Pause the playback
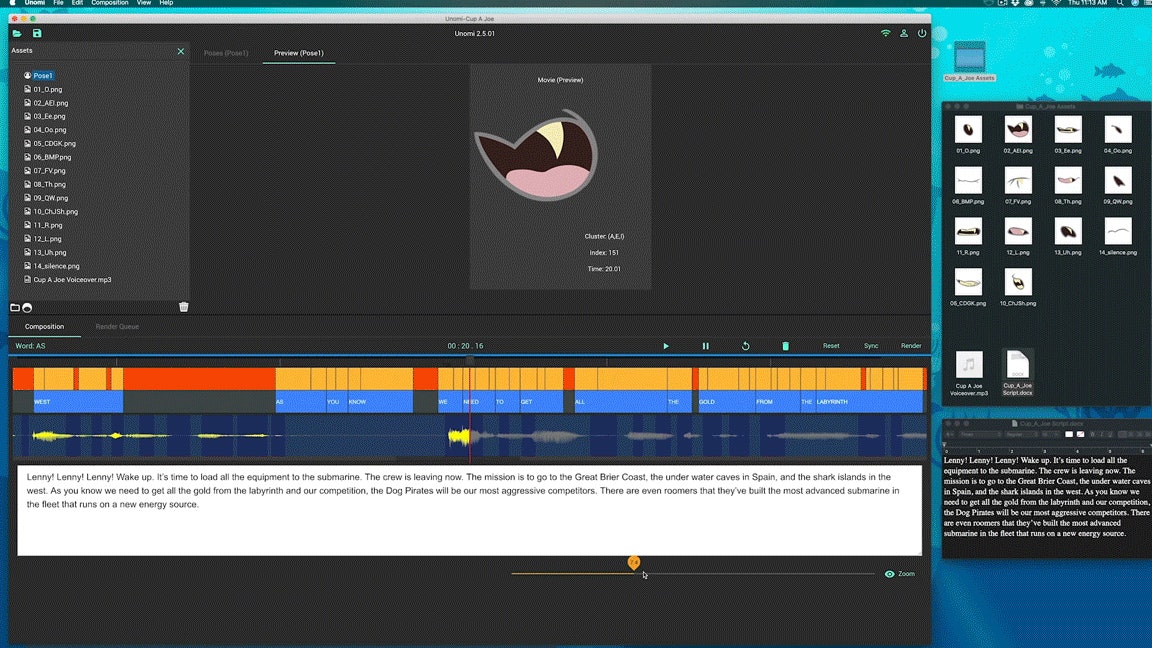The image size is (1152, 648). [705, 346]
